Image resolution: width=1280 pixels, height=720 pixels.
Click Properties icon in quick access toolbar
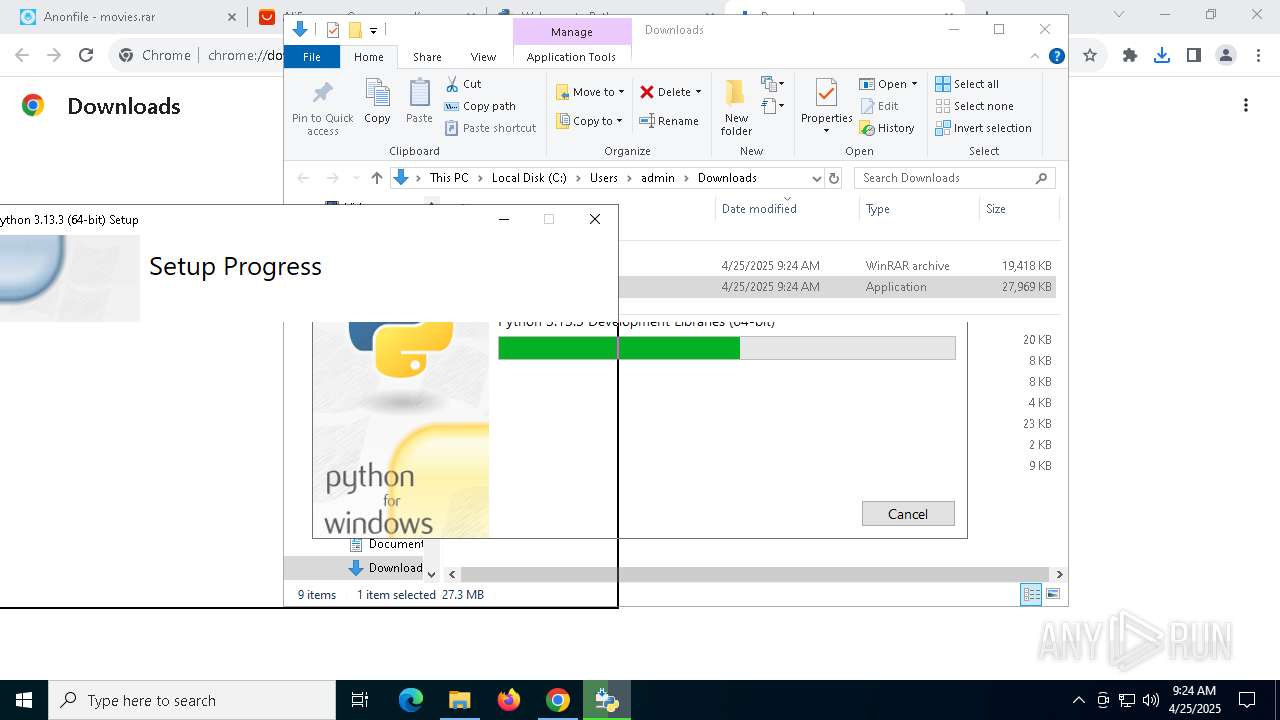click(x=333, y=30)
